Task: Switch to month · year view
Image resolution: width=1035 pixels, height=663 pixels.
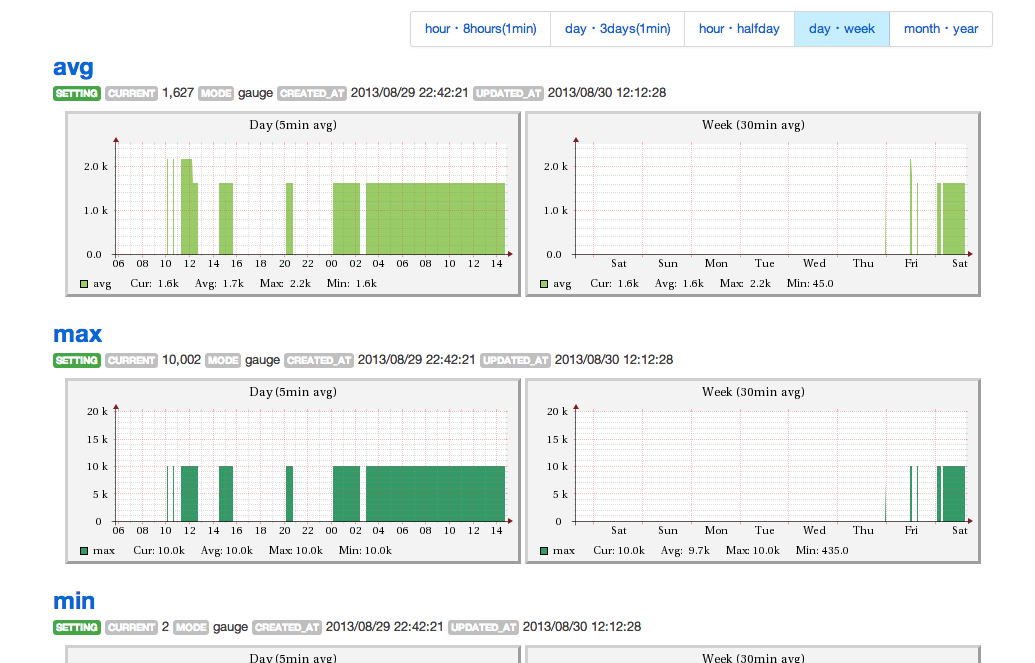Action: click(941, 29)
